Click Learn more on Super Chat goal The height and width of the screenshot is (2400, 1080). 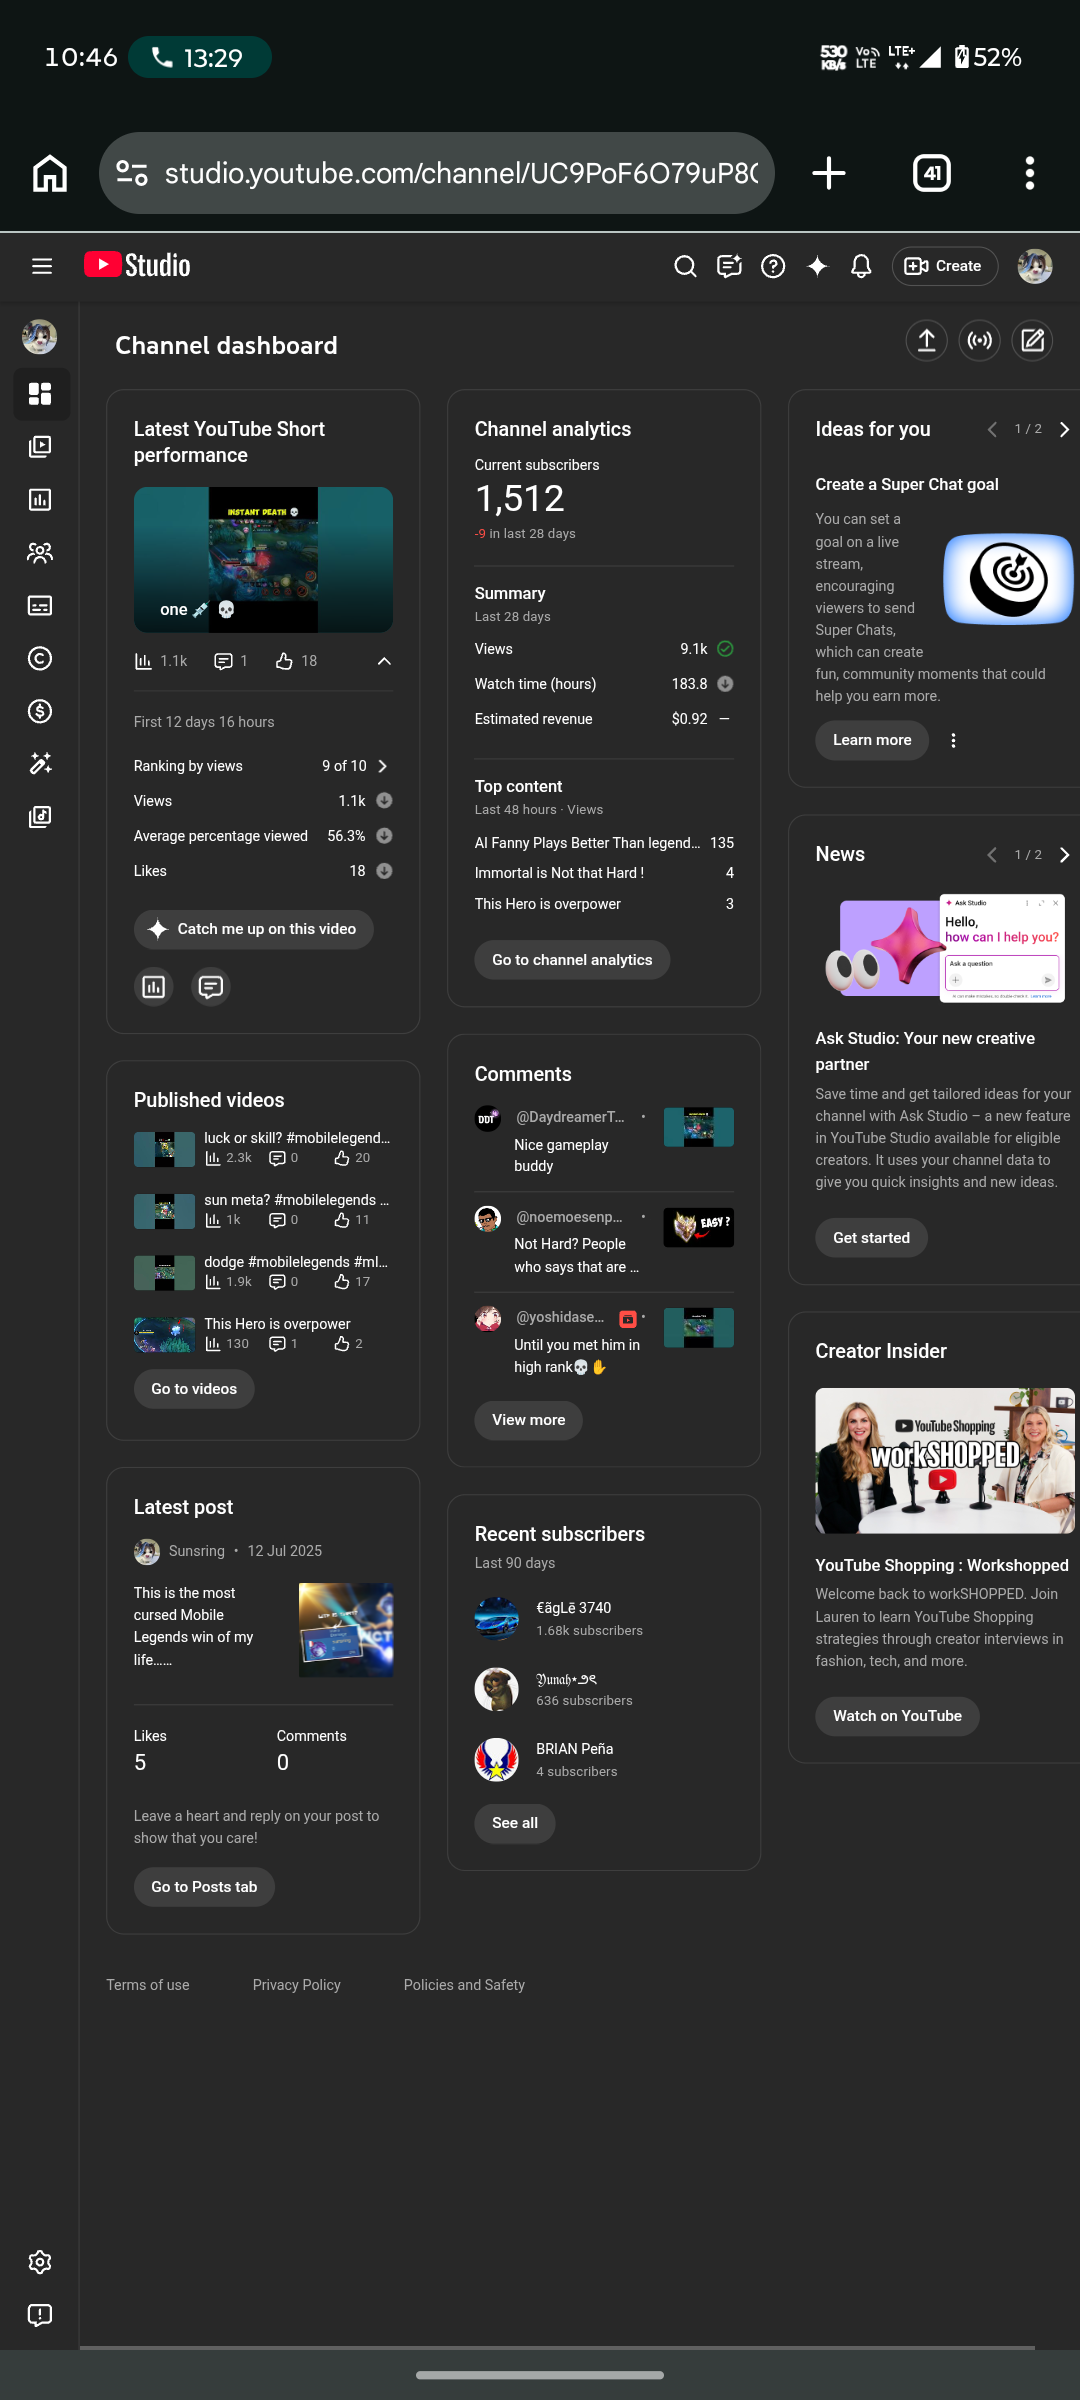point(872,740)
